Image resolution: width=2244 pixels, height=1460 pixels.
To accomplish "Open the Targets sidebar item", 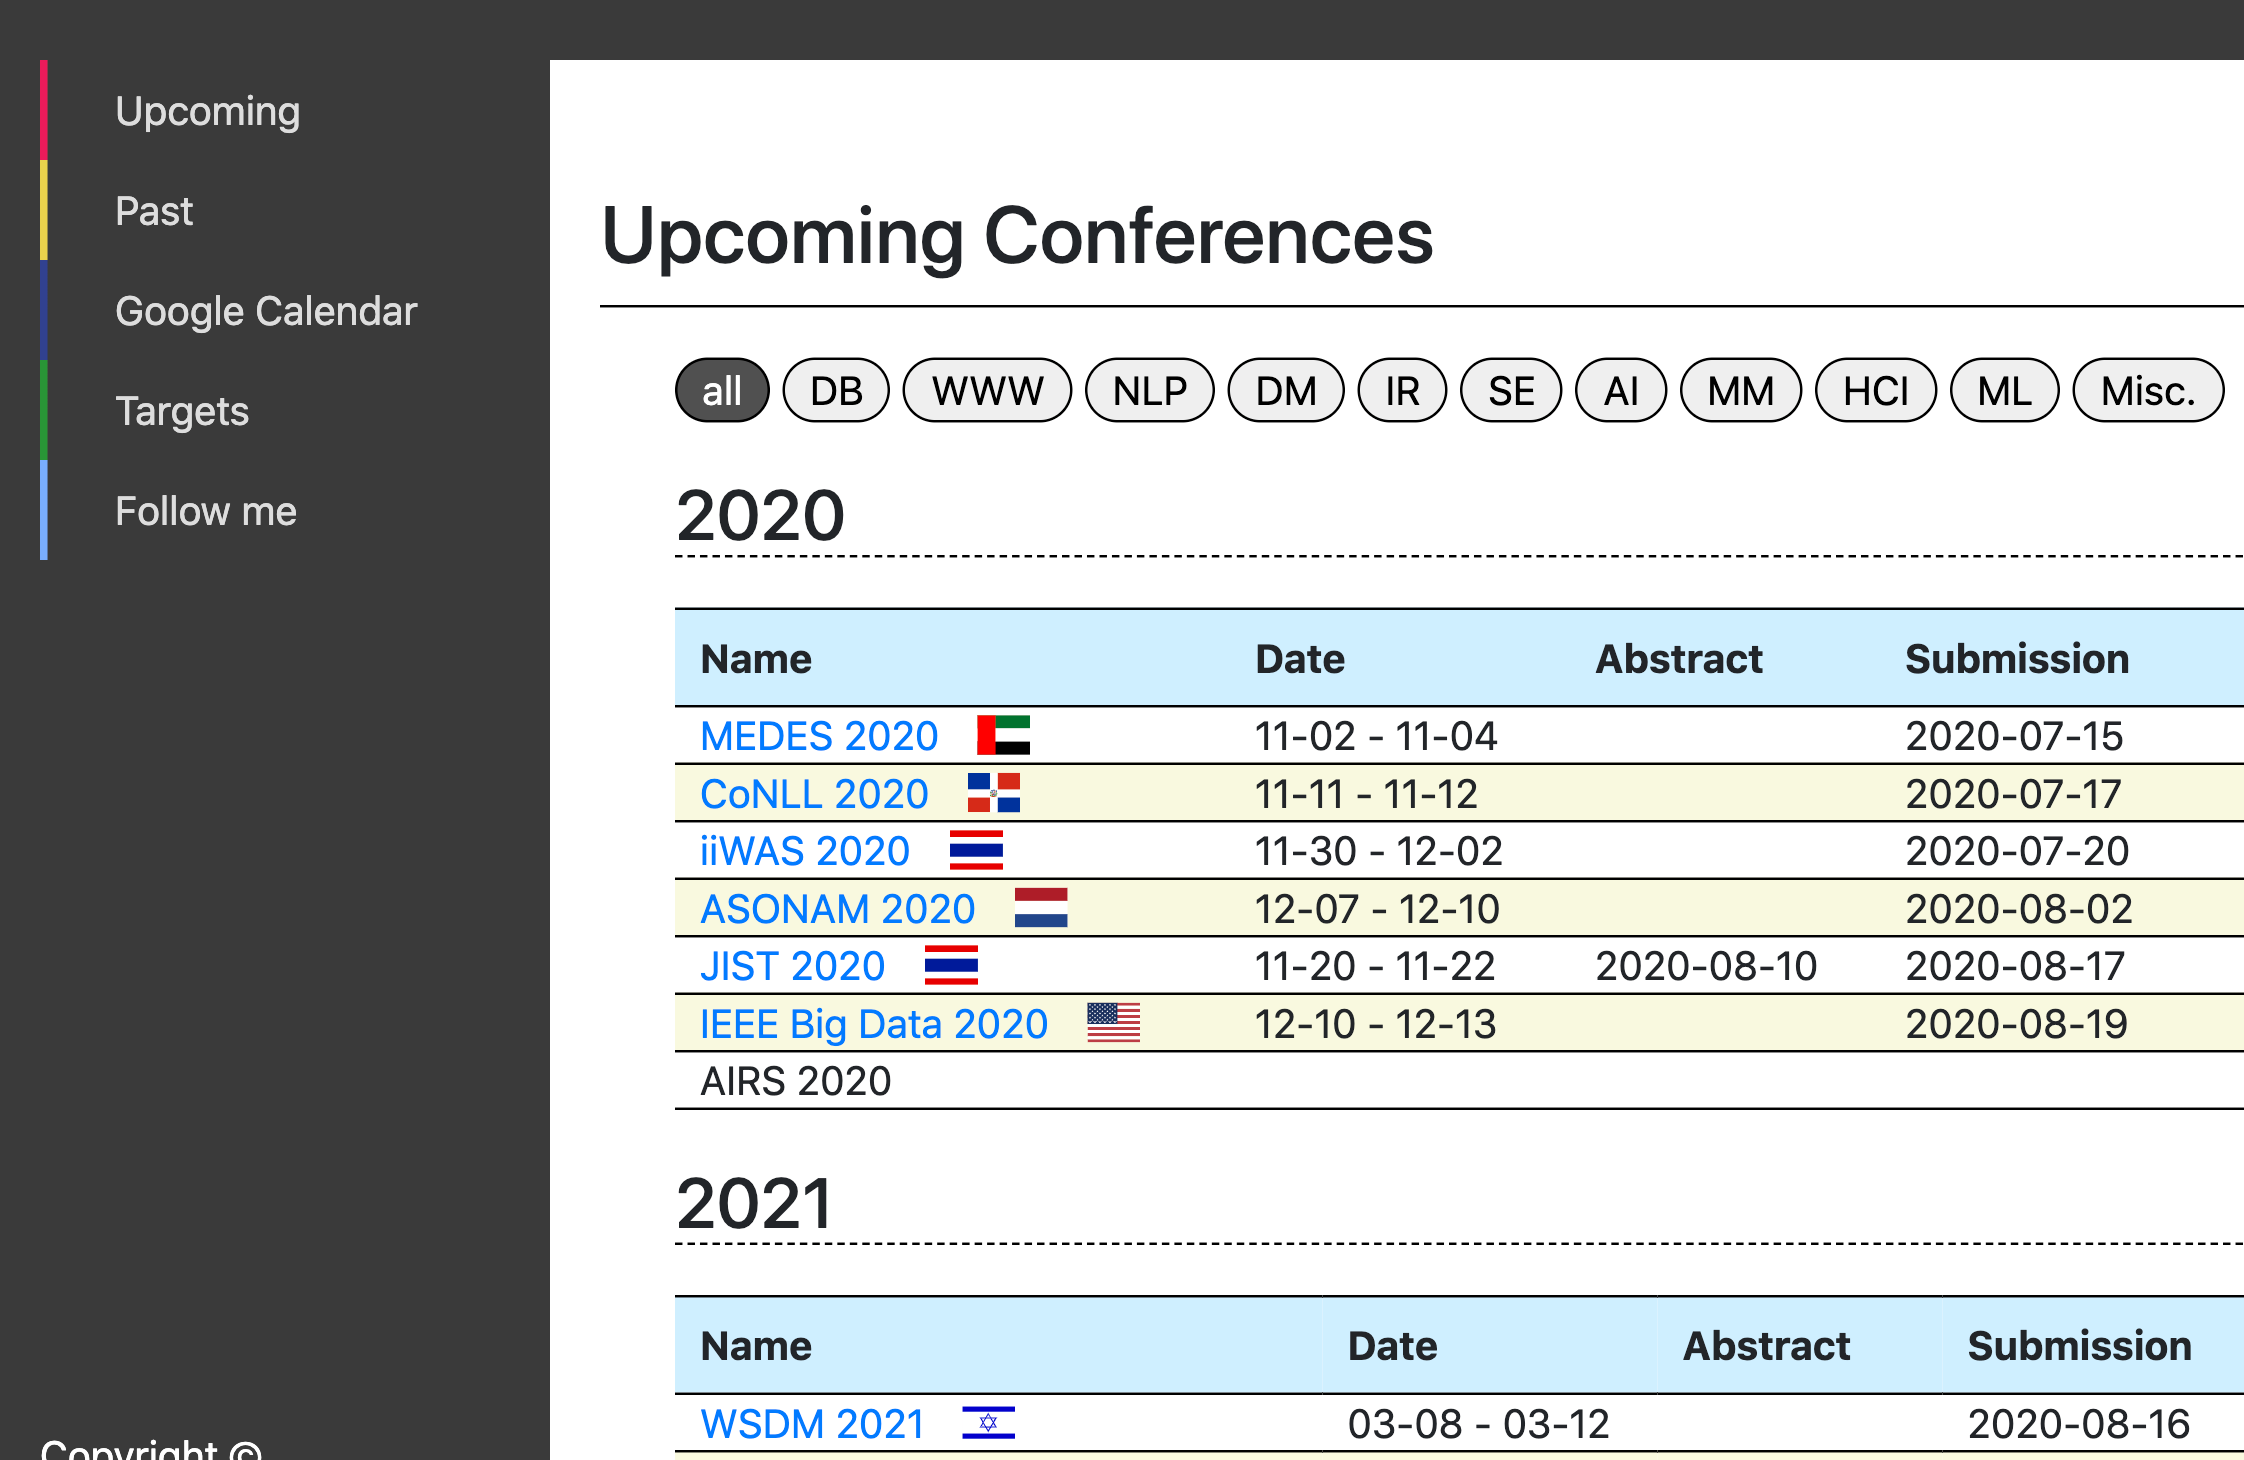I will [182, 411].
